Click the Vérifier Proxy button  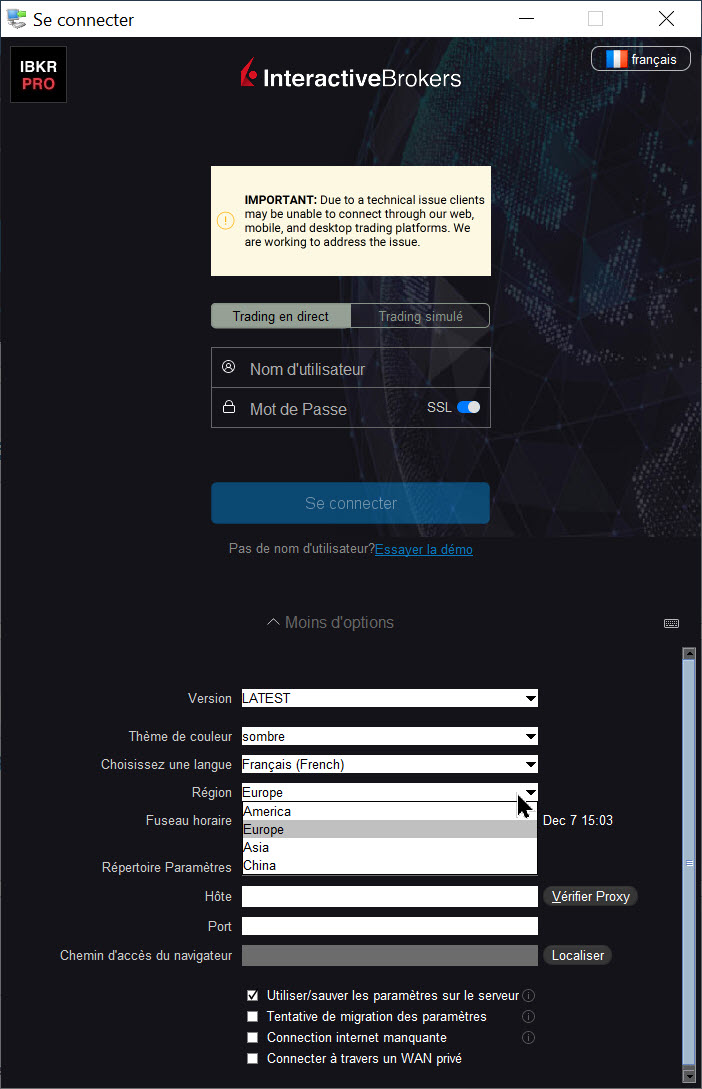pos(590,897)
